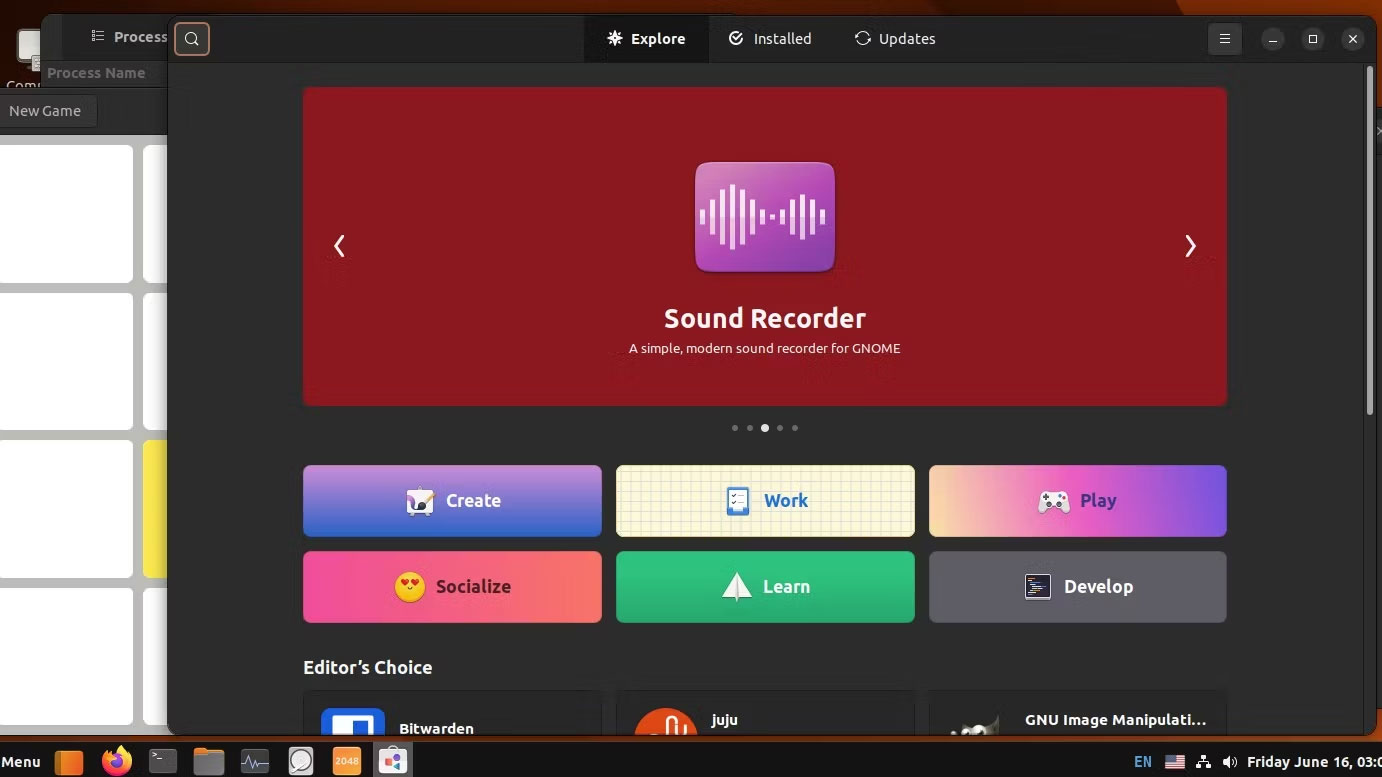Switch to 2048 game taskbar icon
The image size is (1382, 777).
click(347, 761)
